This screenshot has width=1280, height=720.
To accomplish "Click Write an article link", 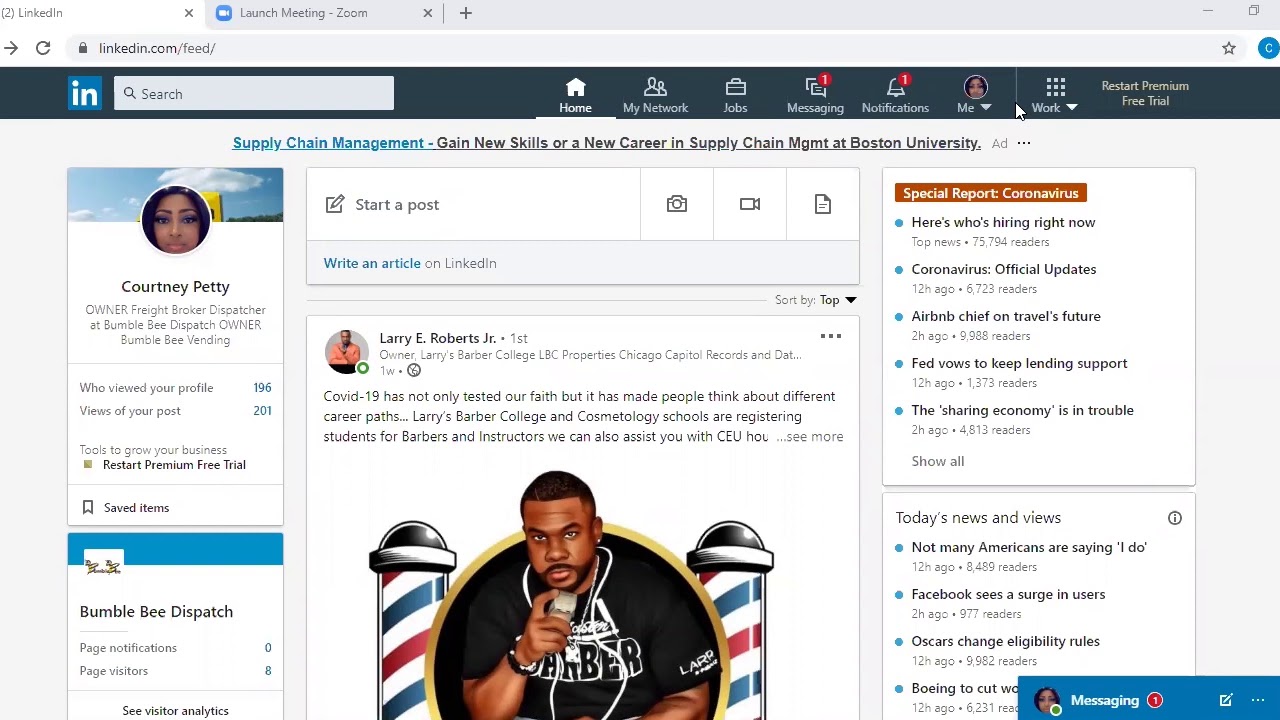I will click(372, 263).
